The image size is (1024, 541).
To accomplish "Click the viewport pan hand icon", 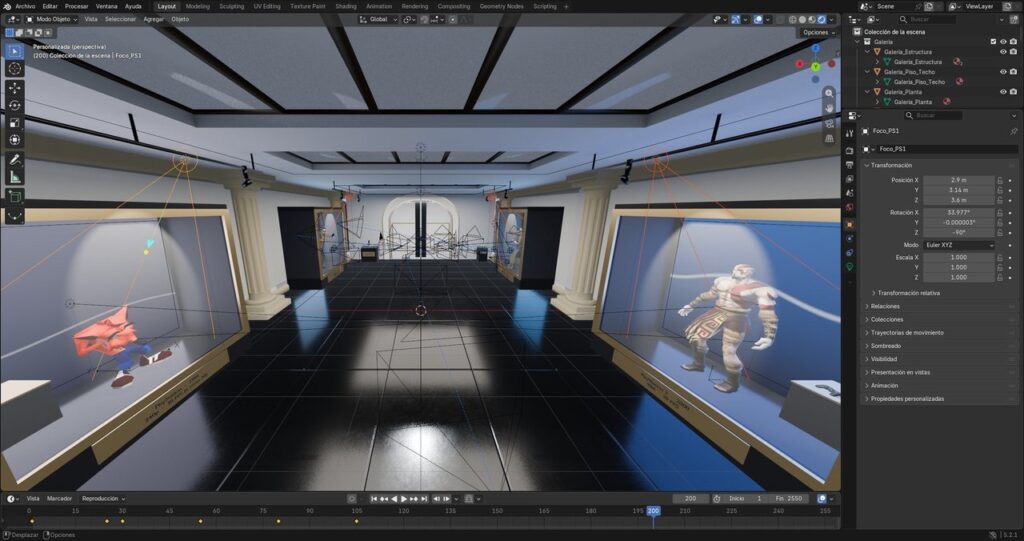I will pos(829,108).
